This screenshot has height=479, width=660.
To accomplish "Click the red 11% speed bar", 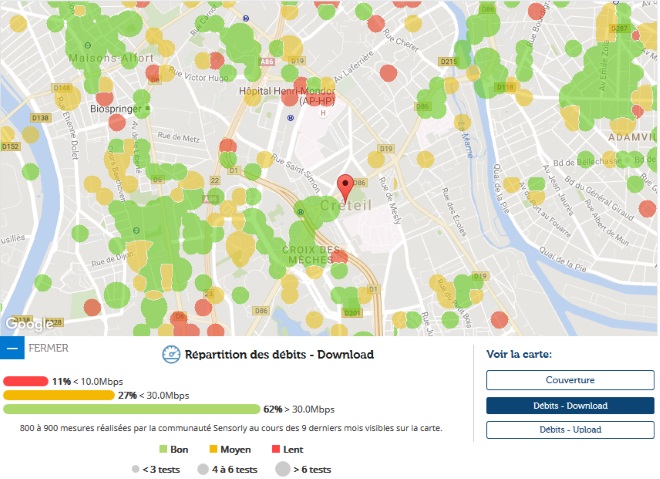I will click(x=25, y=381).
